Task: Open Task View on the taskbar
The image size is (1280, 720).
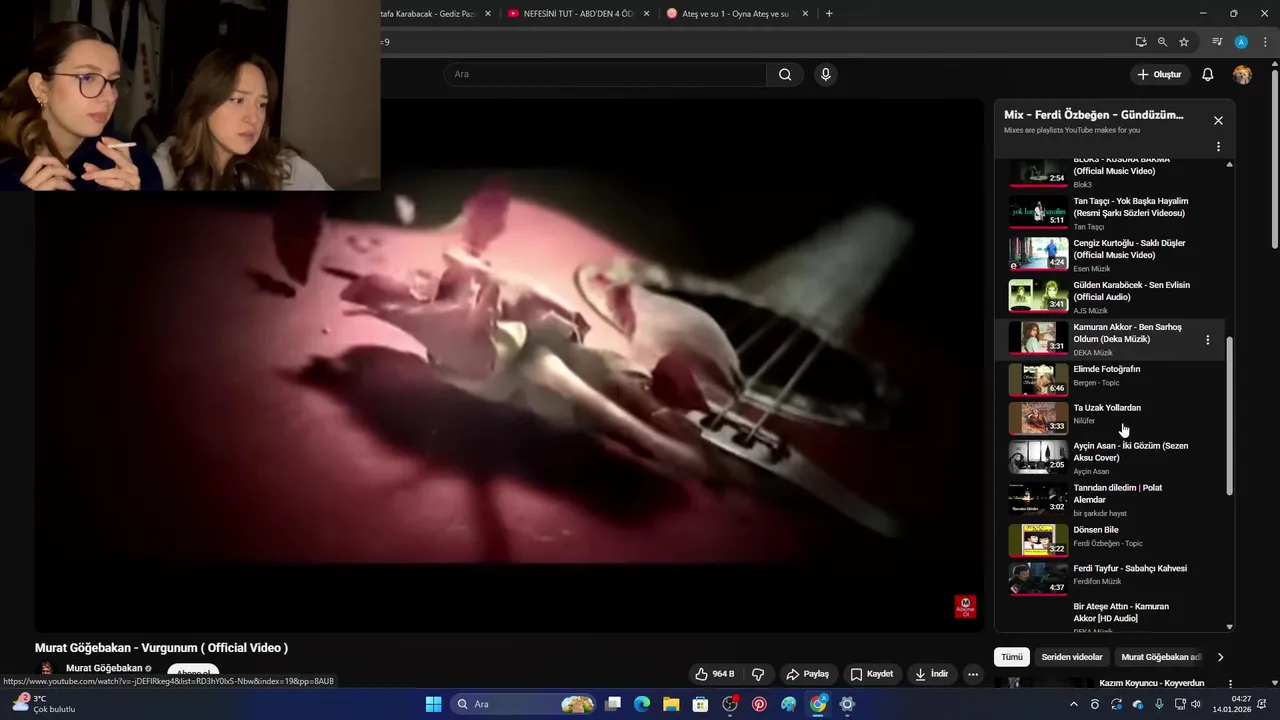Action: 613,704
